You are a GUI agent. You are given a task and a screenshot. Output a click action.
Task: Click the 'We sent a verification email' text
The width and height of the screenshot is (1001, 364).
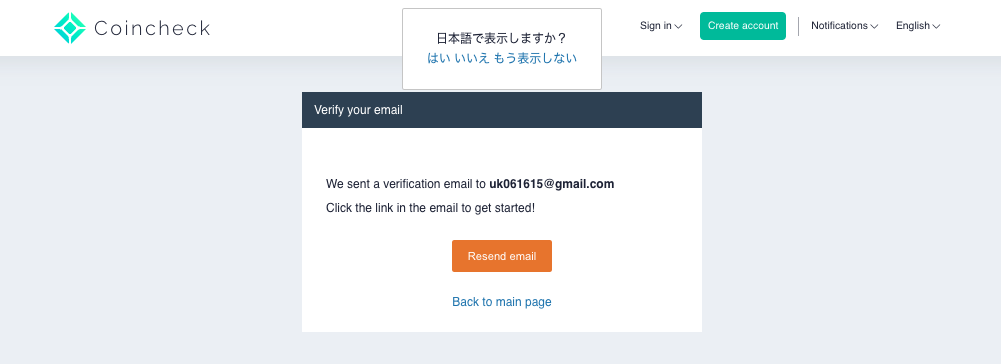(x=406, y=184)
